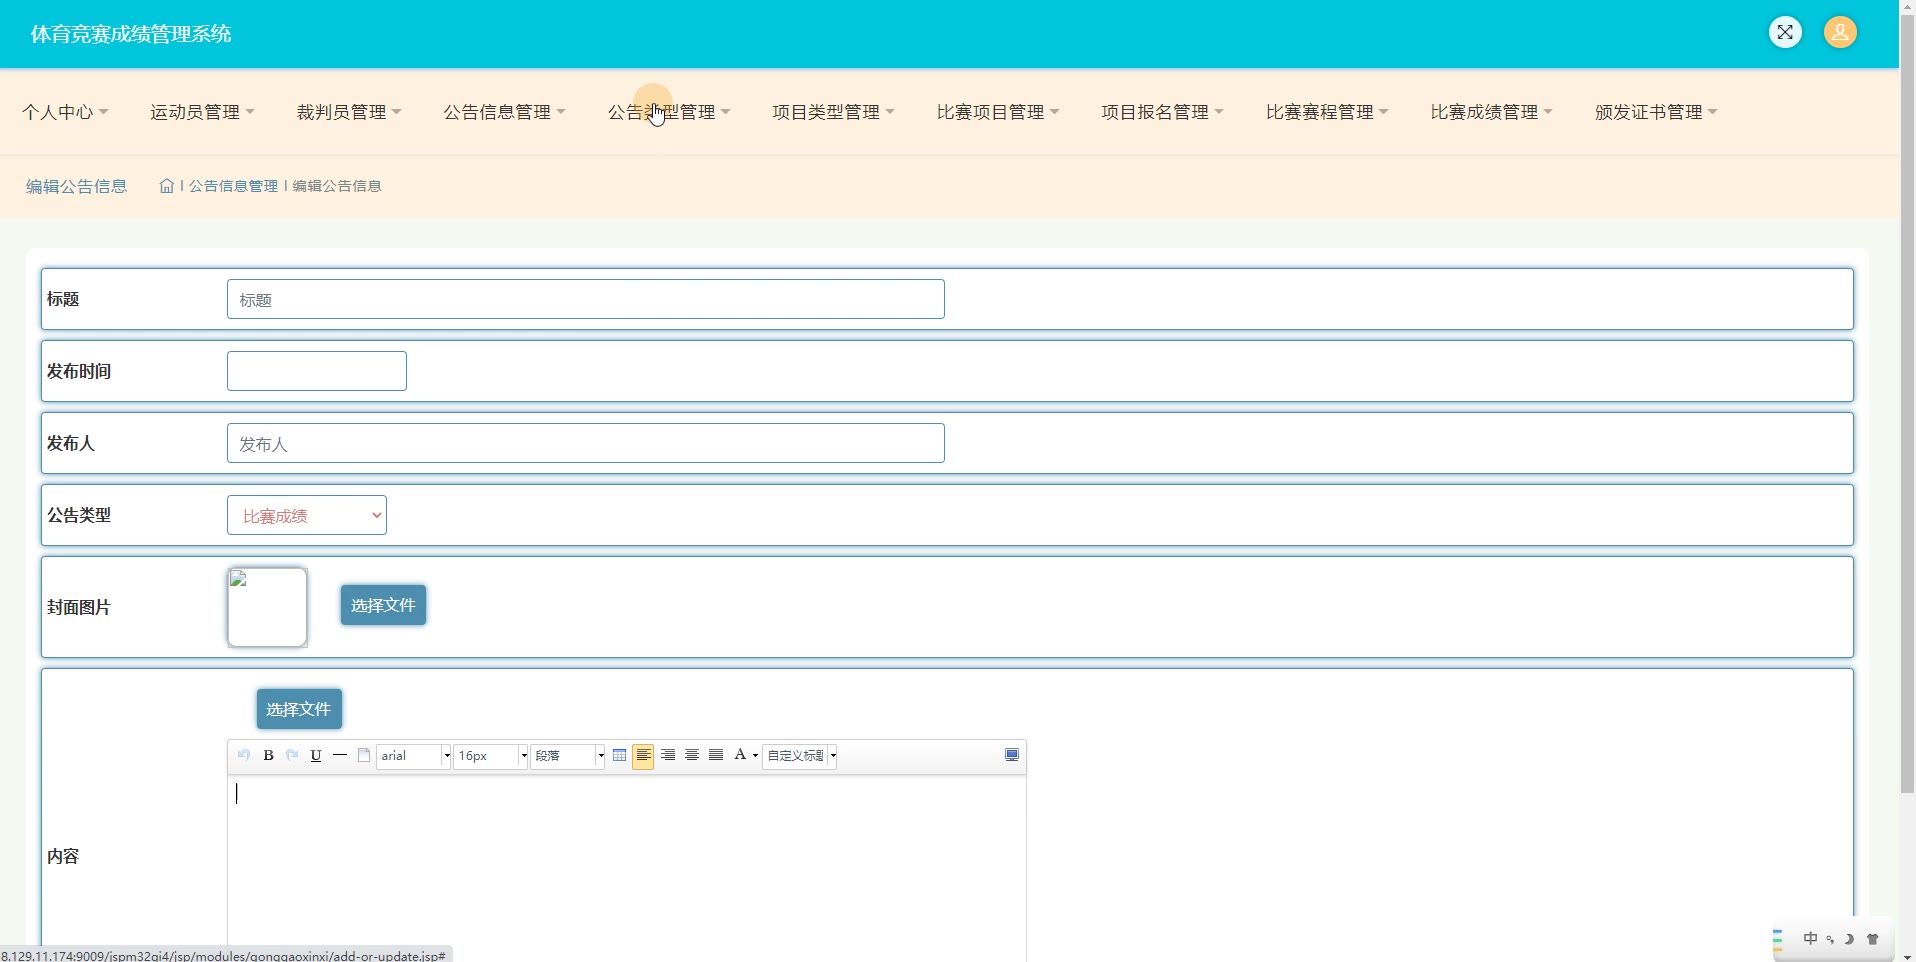The image size is (1916, 962).
Task: Toggle bold formatting in the content editor
Action: coord(268,755)
